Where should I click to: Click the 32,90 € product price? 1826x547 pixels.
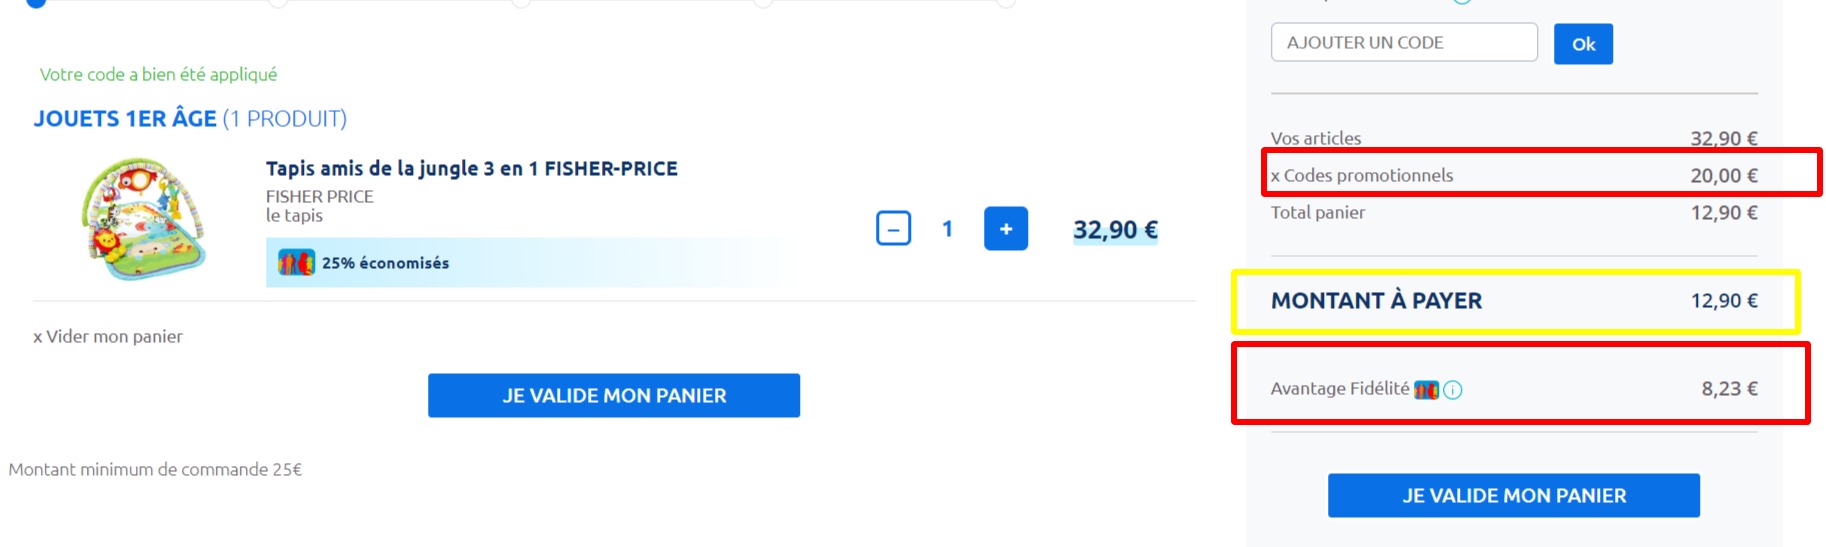point(1115,230)
